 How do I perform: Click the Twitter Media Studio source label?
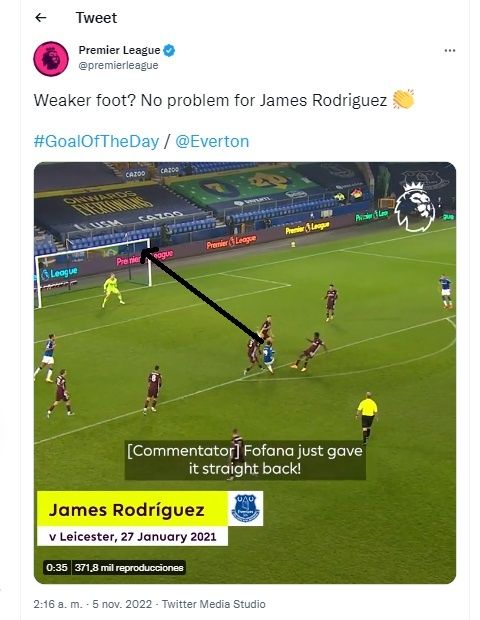[214, 604]
